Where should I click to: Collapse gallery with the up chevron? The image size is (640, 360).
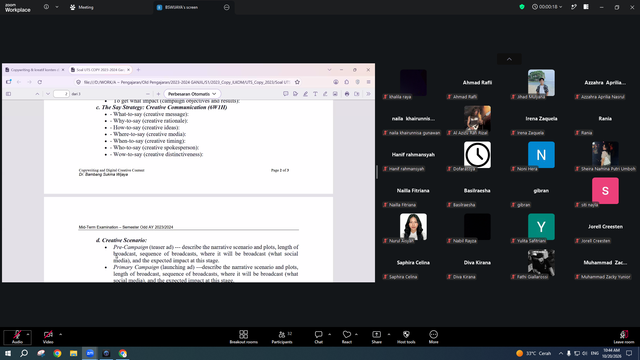tap(509, 59)
